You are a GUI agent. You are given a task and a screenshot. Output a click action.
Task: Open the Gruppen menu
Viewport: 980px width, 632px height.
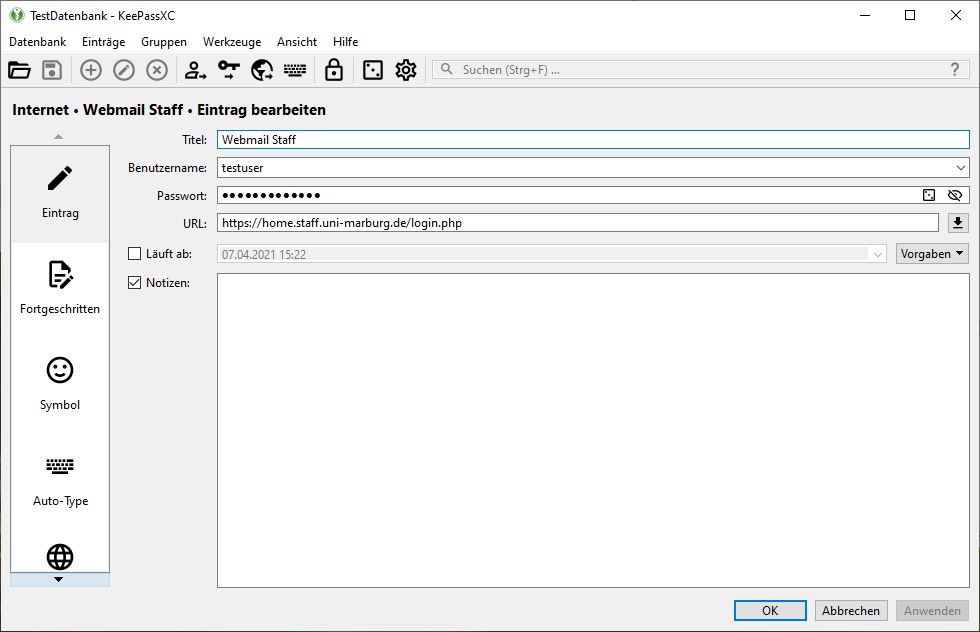click(x=164, y=42)
